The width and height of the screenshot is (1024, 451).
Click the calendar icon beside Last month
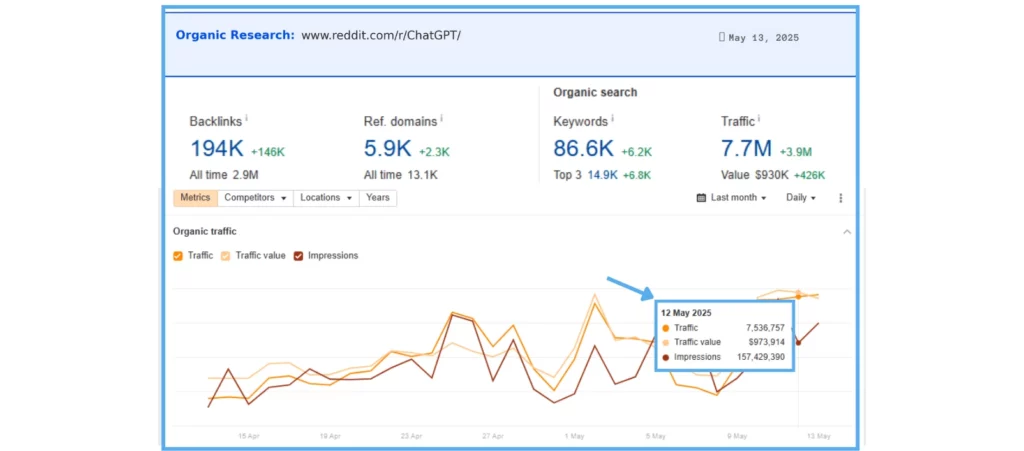(x=701, y=198)
